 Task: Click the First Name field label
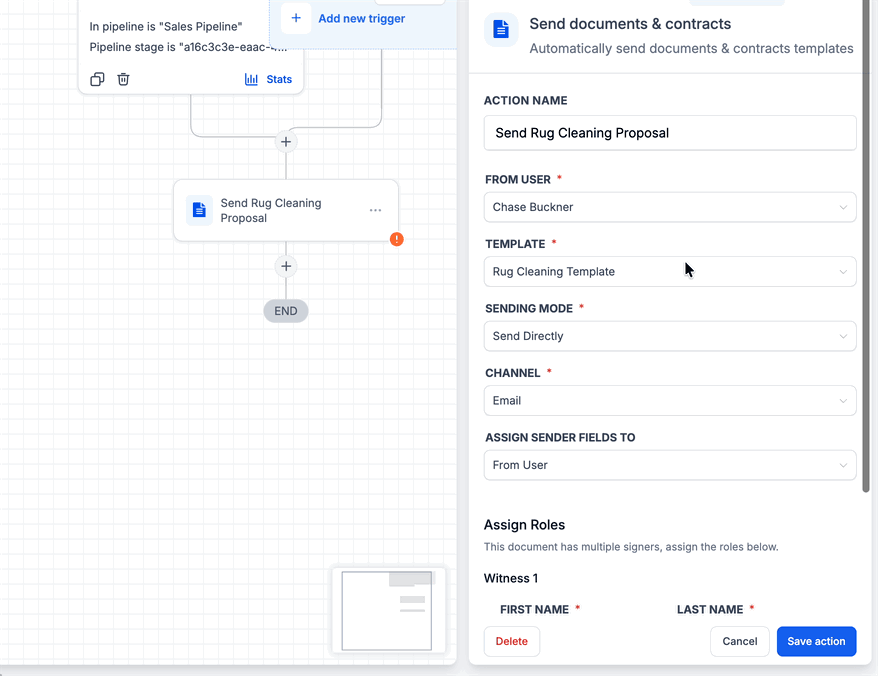click(534, 609)
